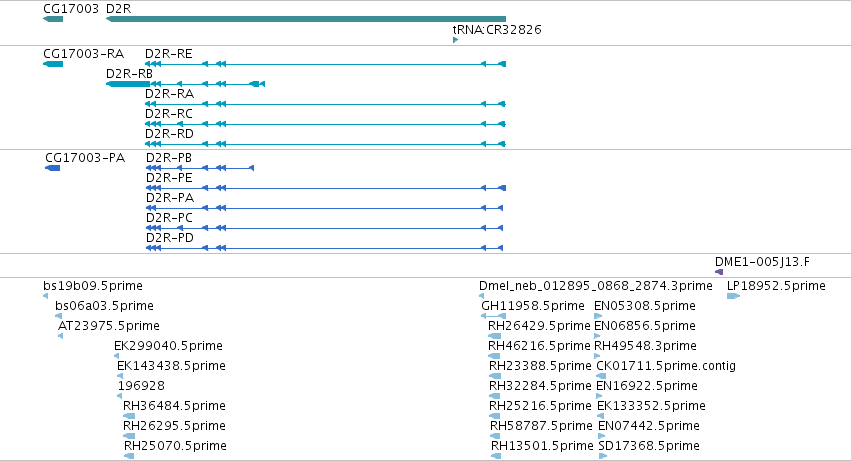Click the bs06a03.5prime EST glyph

[59, 316]
